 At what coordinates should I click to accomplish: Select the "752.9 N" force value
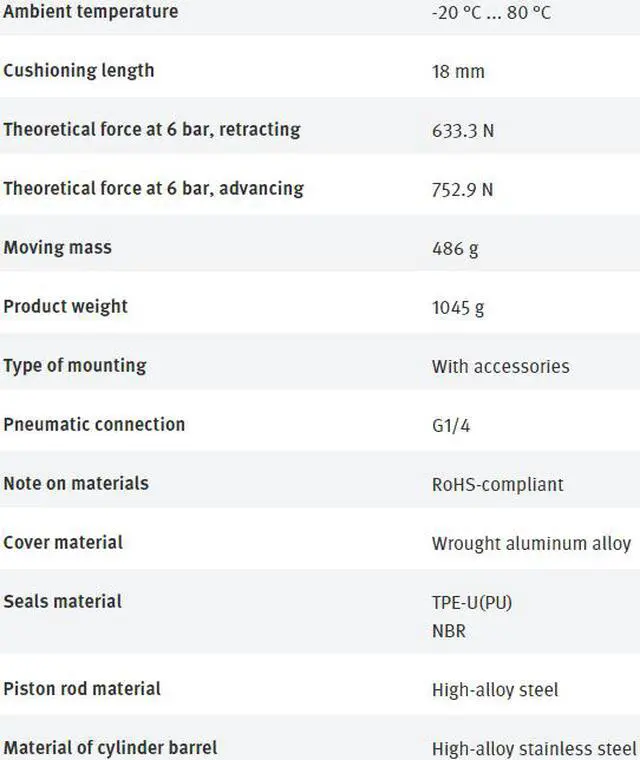pos(462,190)
